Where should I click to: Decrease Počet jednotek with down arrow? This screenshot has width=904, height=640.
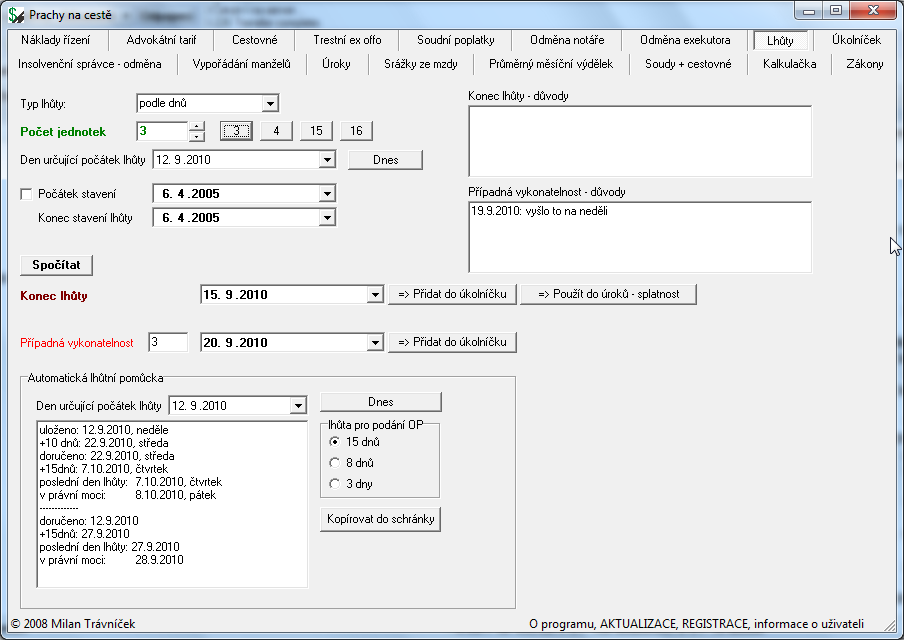[197, 137]
